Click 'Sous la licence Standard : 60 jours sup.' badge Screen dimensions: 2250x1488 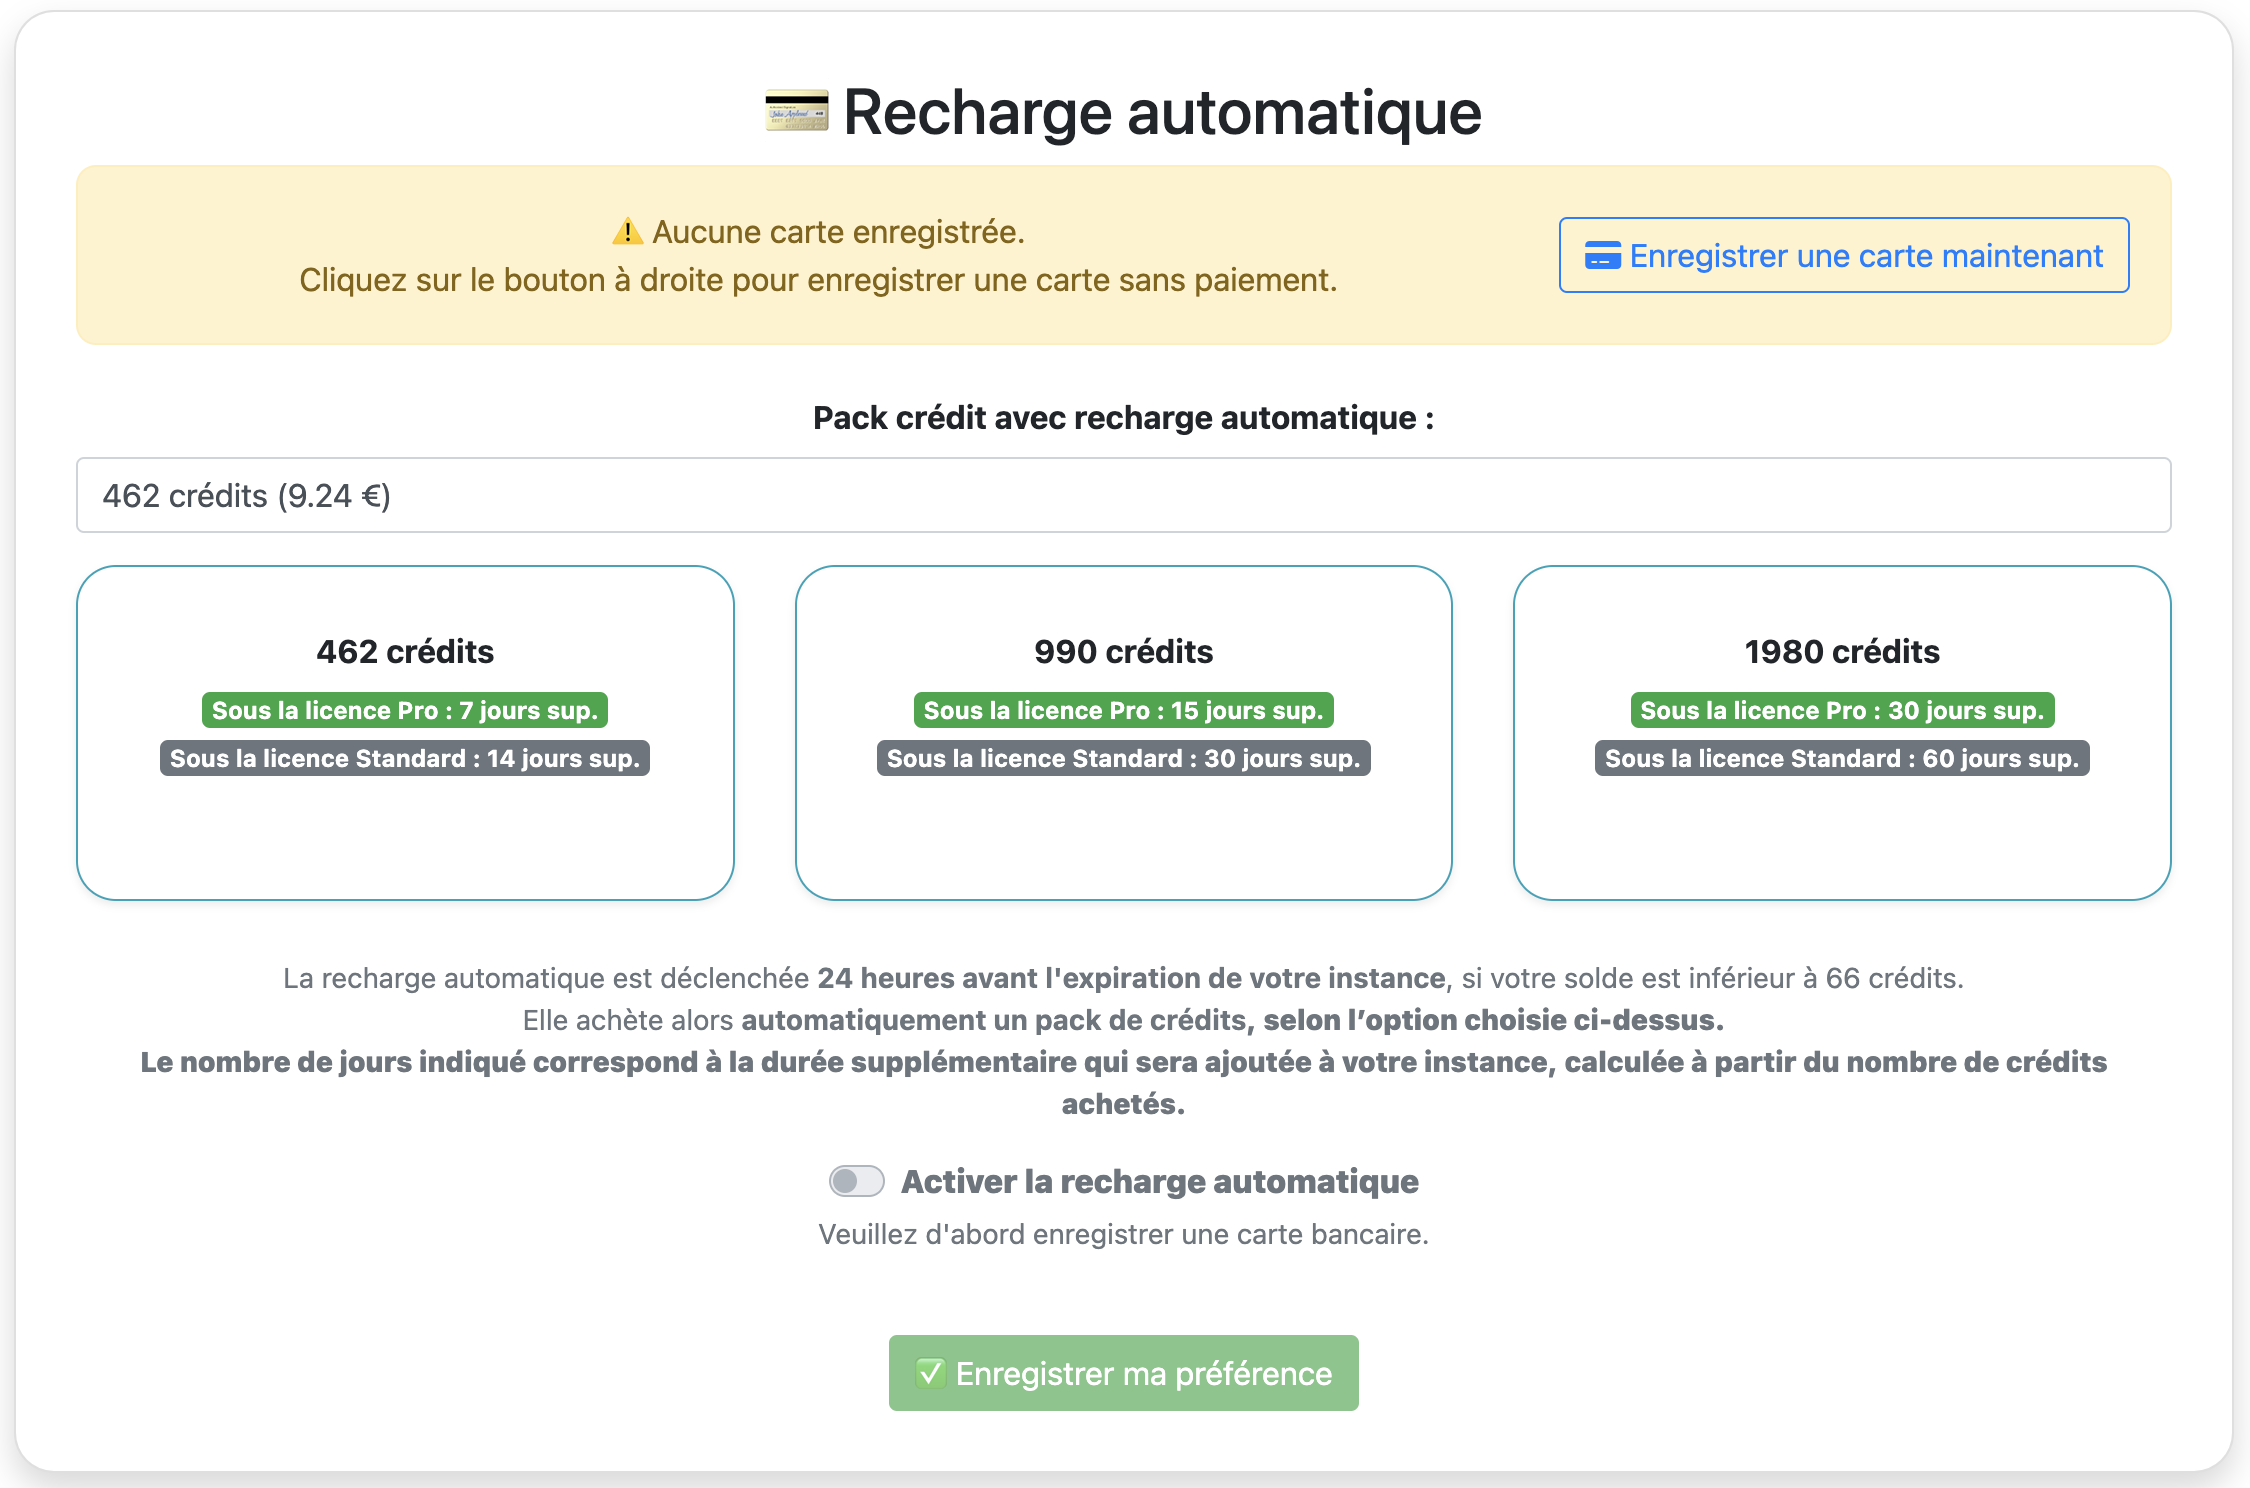1842,758
